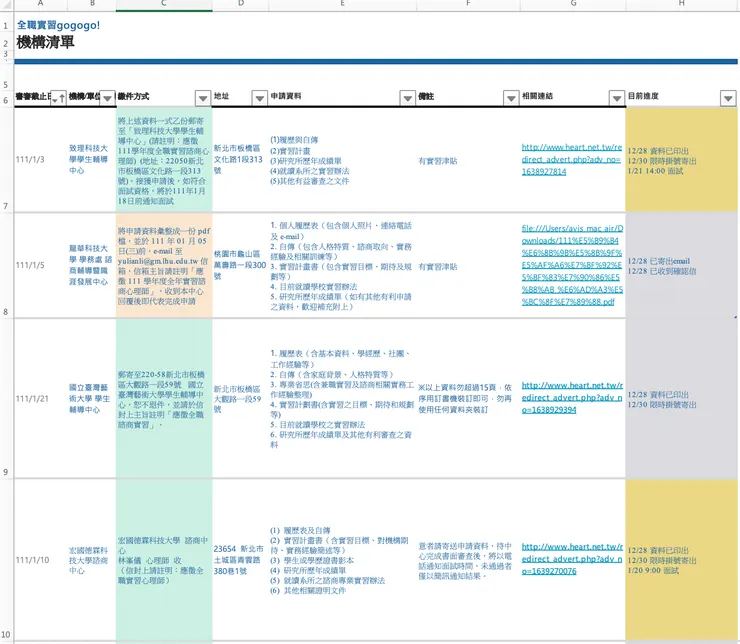Select application materials cell starting 1. 個人履歷表
740x644 pixels.
342,266
